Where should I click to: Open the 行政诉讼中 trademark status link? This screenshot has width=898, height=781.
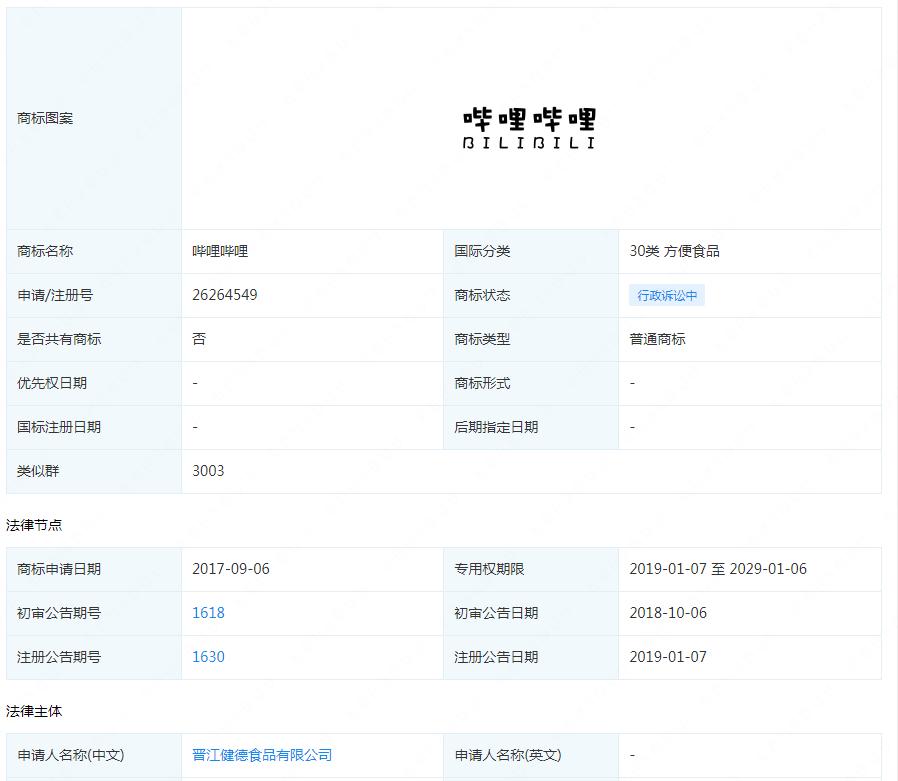pyautogui.click(x=667, y=295)
